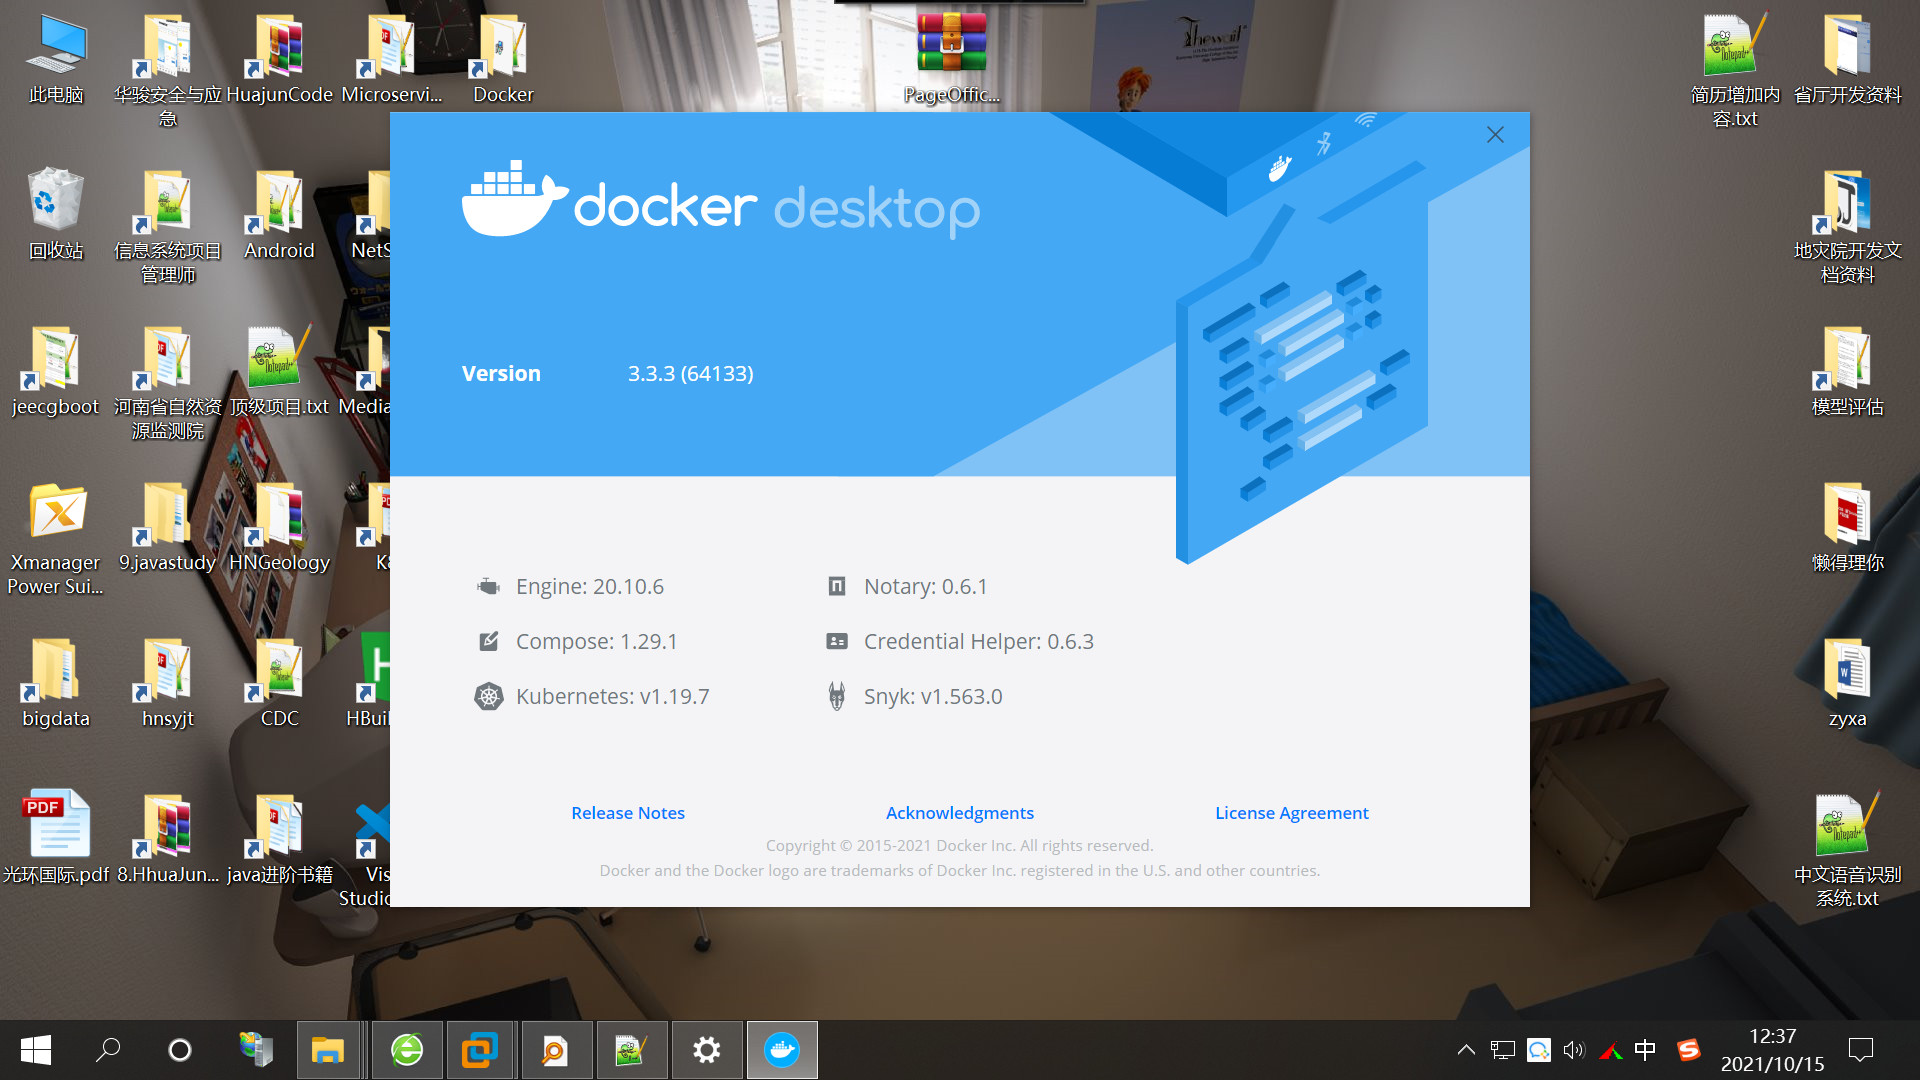
Task: Select the 模型评估 desktop folder
Action: (1847, 372)
